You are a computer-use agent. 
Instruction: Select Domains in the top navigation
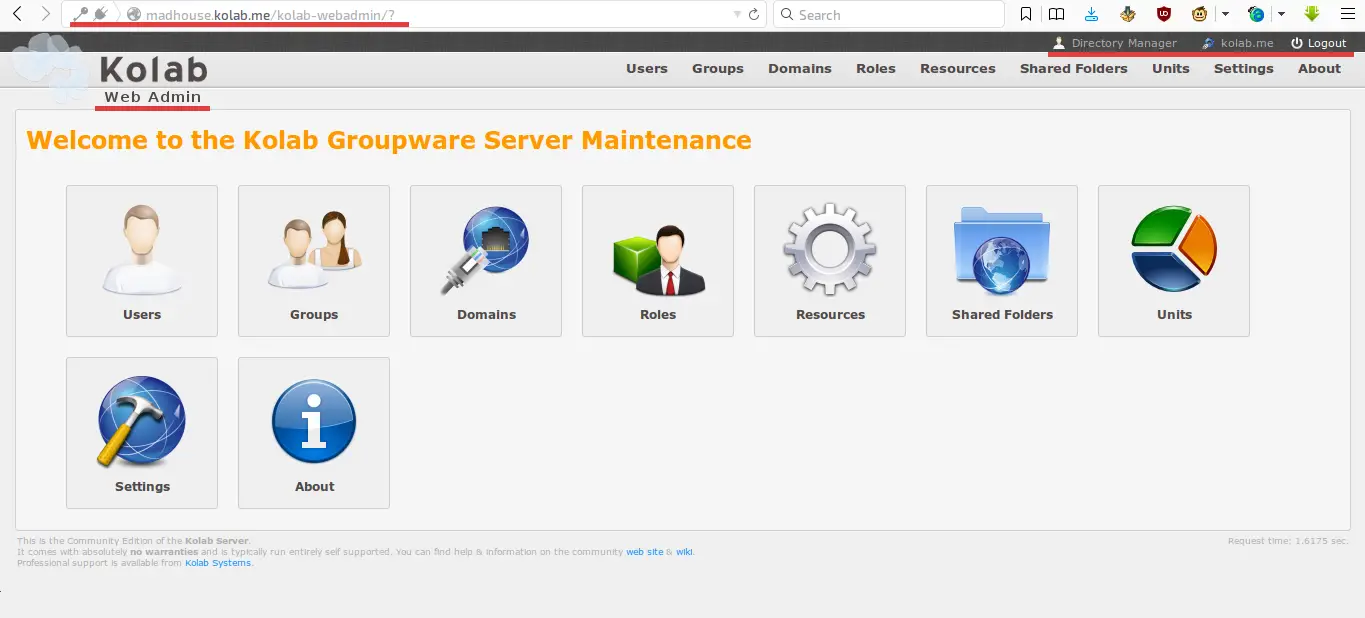click(x=800, y=68)
